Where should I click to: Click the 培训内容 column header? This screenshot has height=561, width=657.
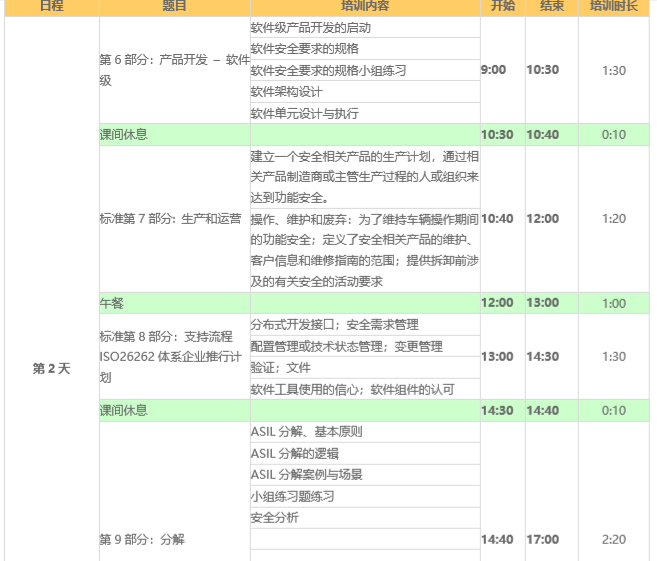364,6
